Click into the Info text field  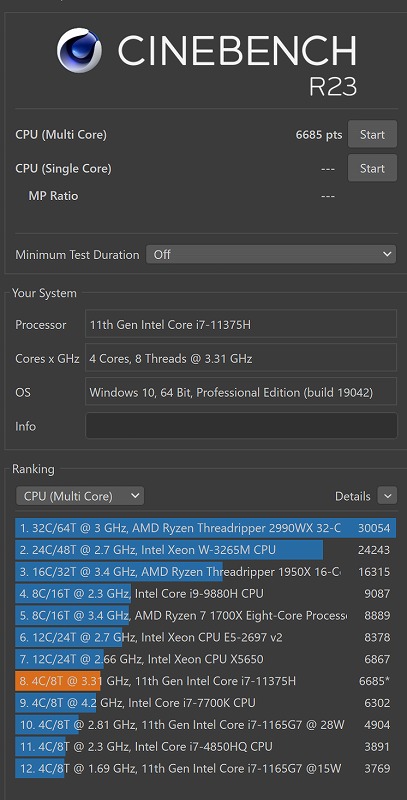[x=241, y=426]
